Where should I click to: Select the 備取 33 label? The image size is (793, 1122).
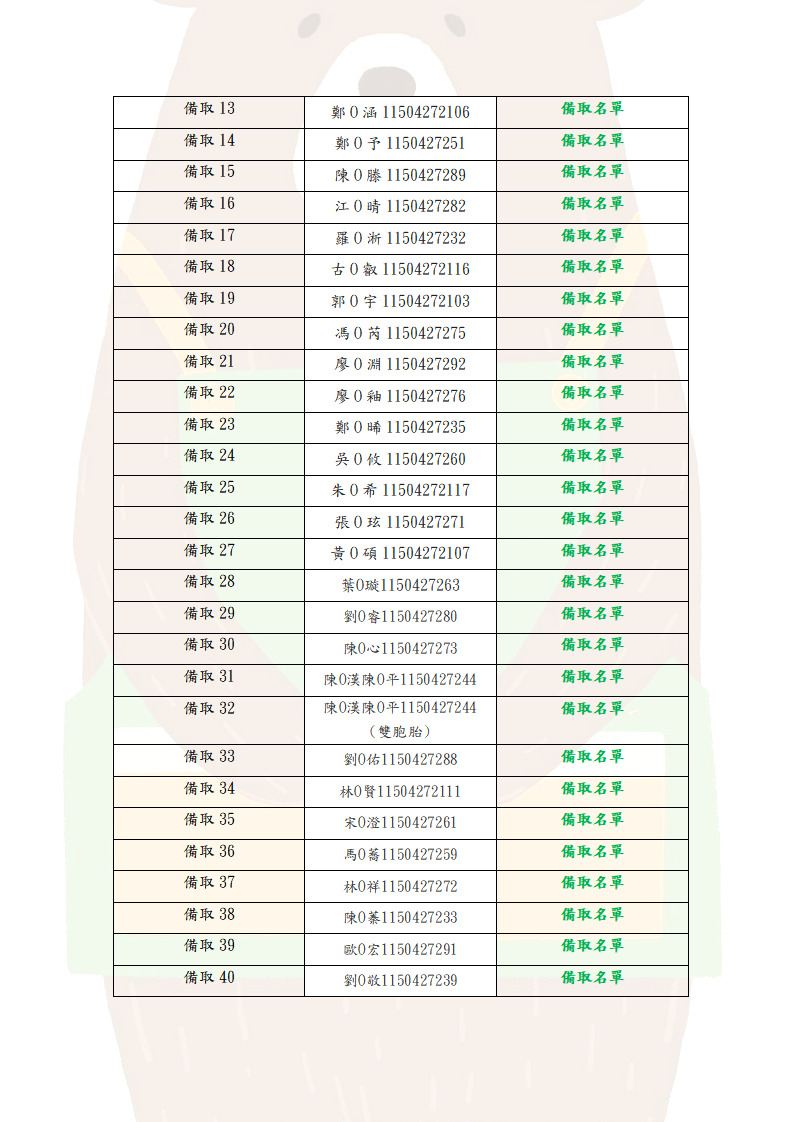(x=209, y=757)
